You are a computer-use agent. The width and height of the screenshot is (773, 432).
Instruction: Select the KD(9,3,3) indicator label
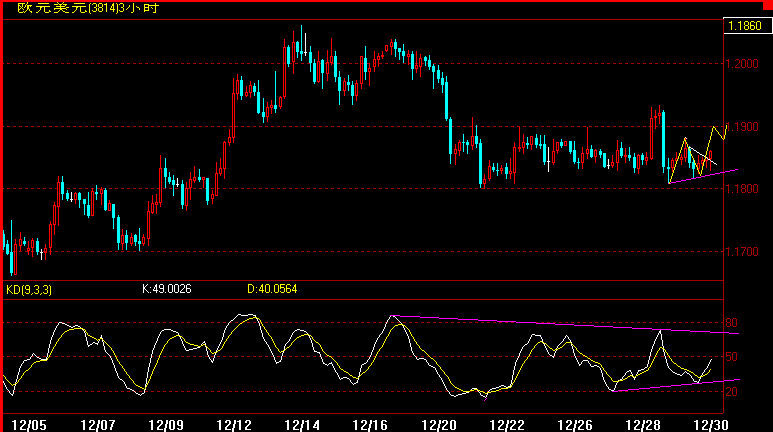point(29,289)
